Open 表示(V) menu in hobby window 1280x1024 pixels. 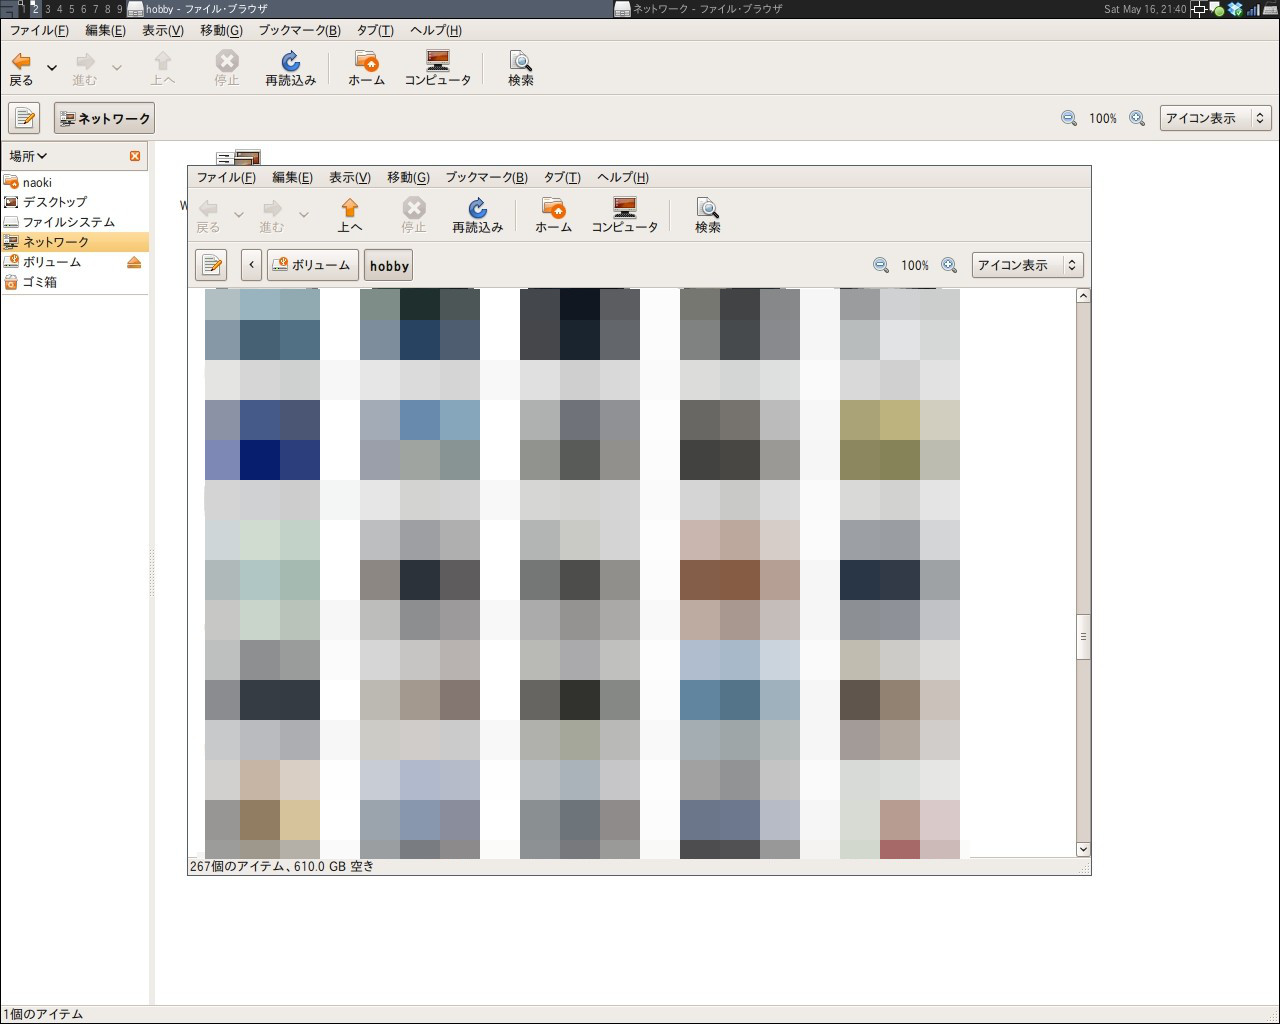pos(349,177)
